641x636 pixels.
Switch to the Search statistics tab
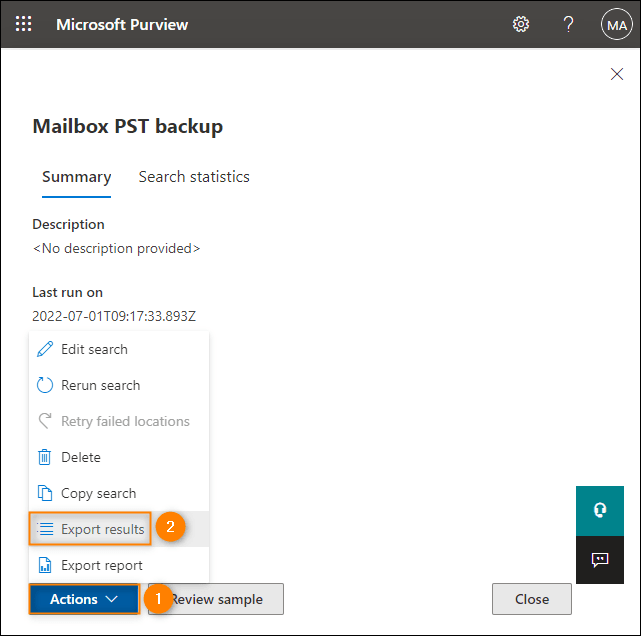[194, 177]
